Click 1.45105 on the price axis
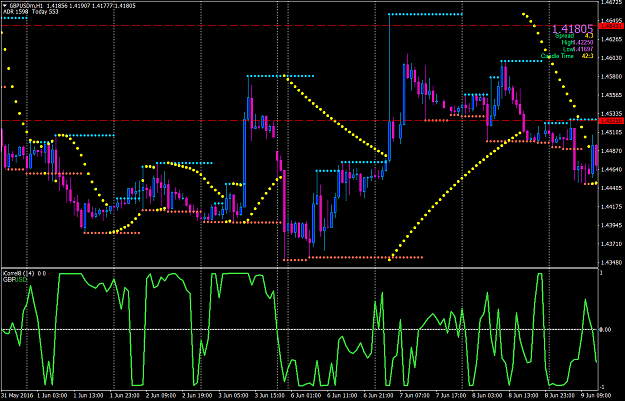This screenshot has width=625, height=401. [612, 132]
